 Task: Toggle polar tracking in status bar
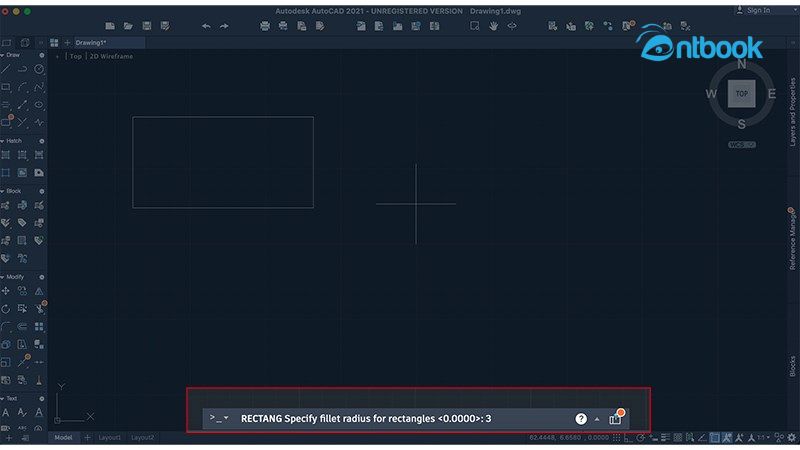click(641, 437)
